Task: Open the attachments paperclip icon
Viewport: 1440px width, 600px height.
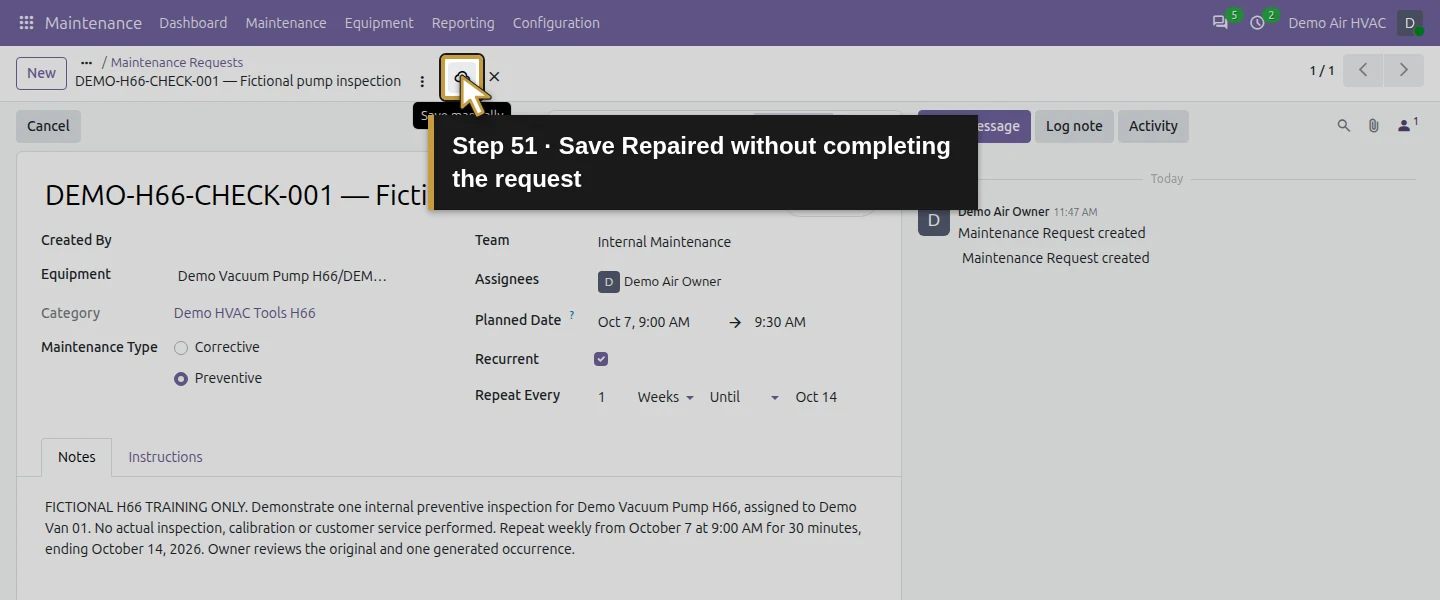Action: [1374, 126]
